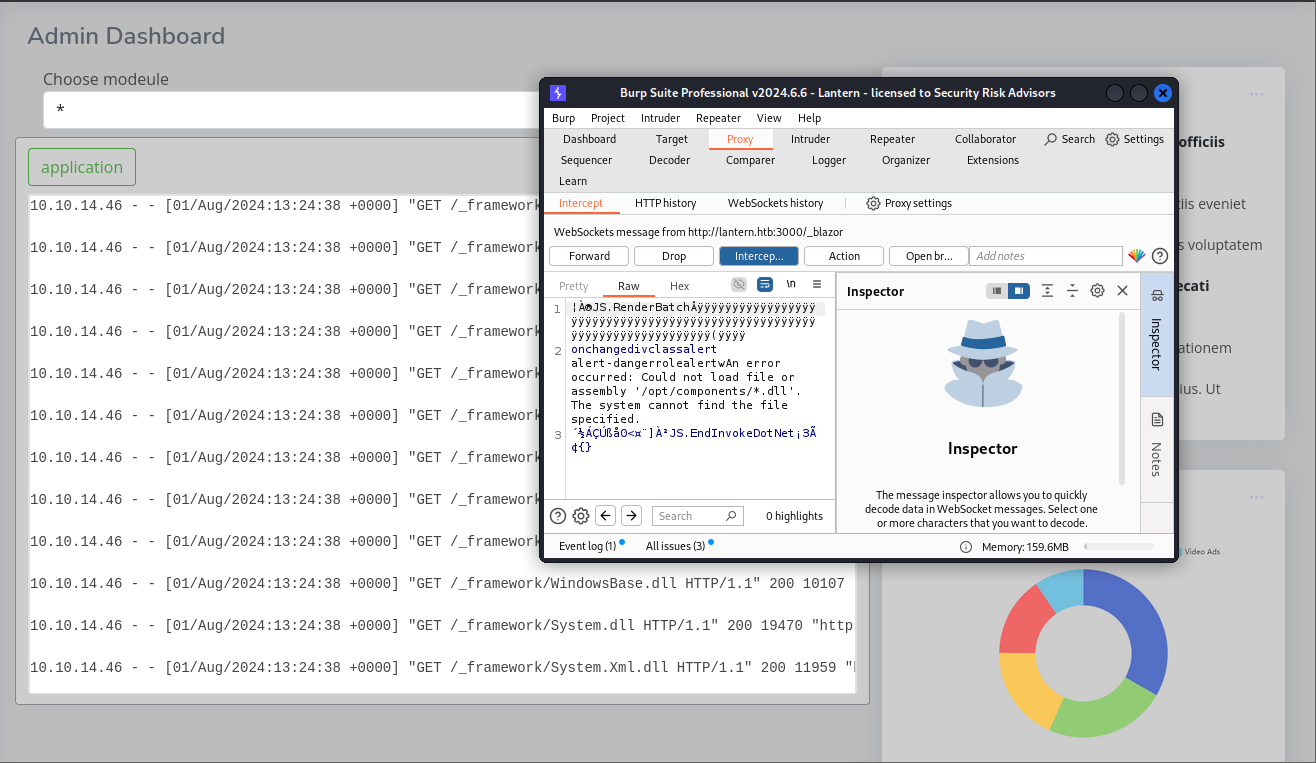Screen dimensions: 1316x763
Task: Open the Action dropdown button
Action: coord(844,256)
